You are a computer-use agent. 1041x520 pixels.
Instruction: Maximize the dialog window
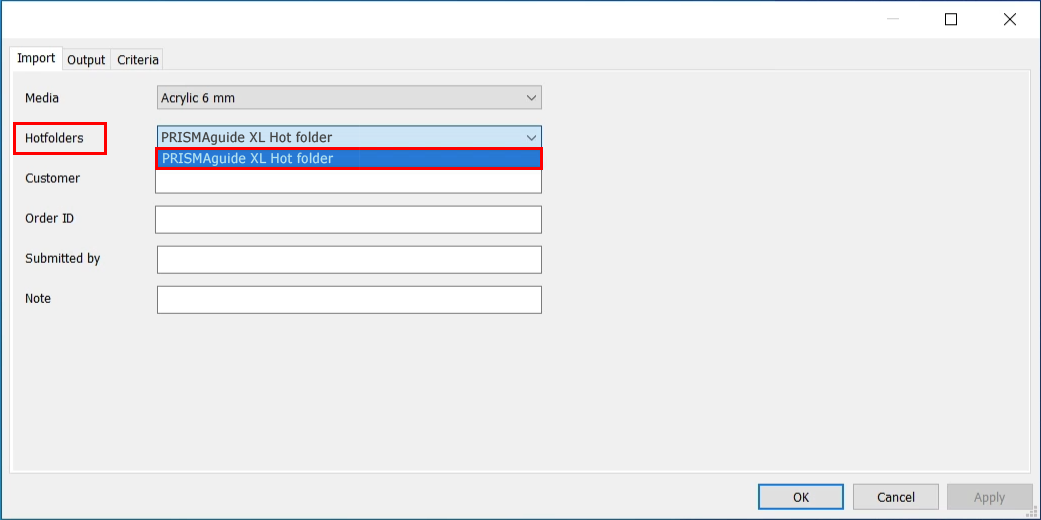tap(951, 19)
